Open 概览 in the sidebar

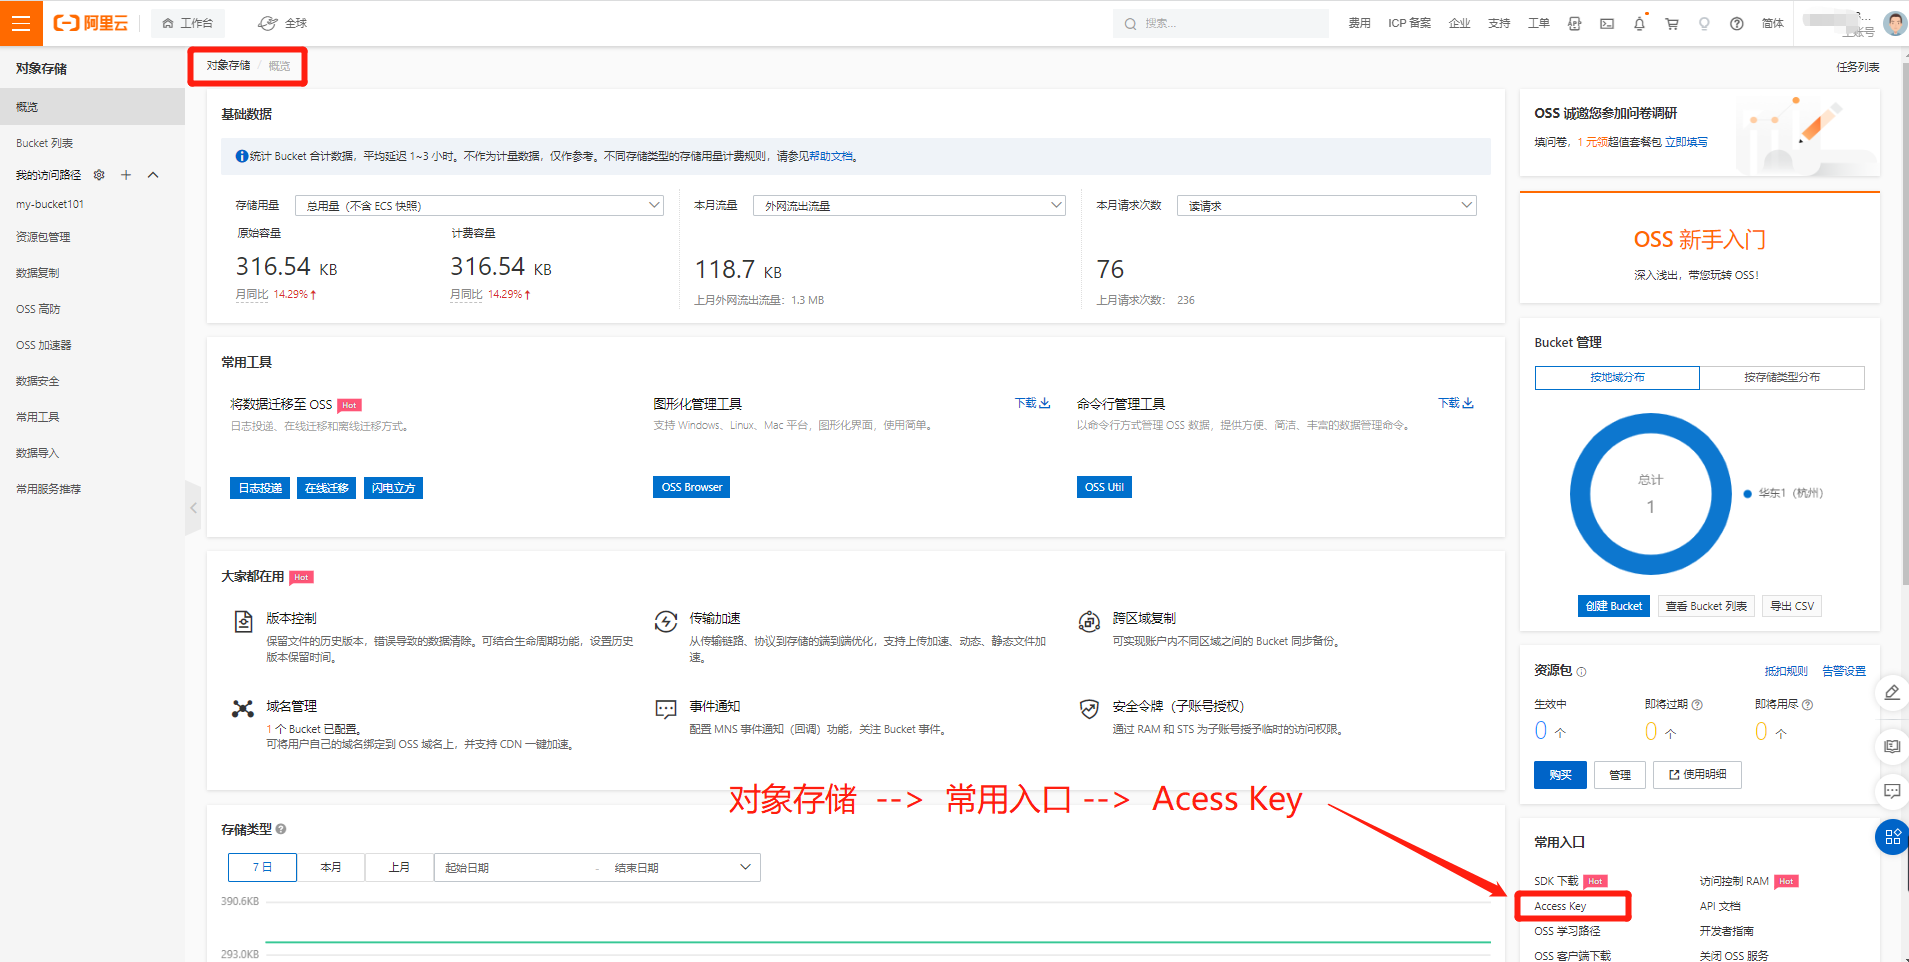coord(92,107)
